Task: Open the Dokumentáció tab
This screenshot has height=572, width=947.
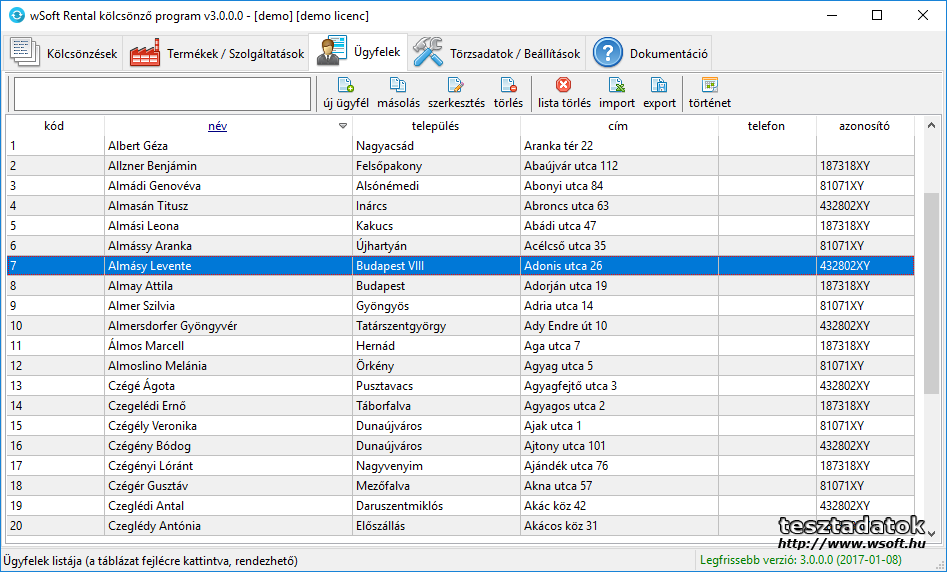Action: point(649,53)
